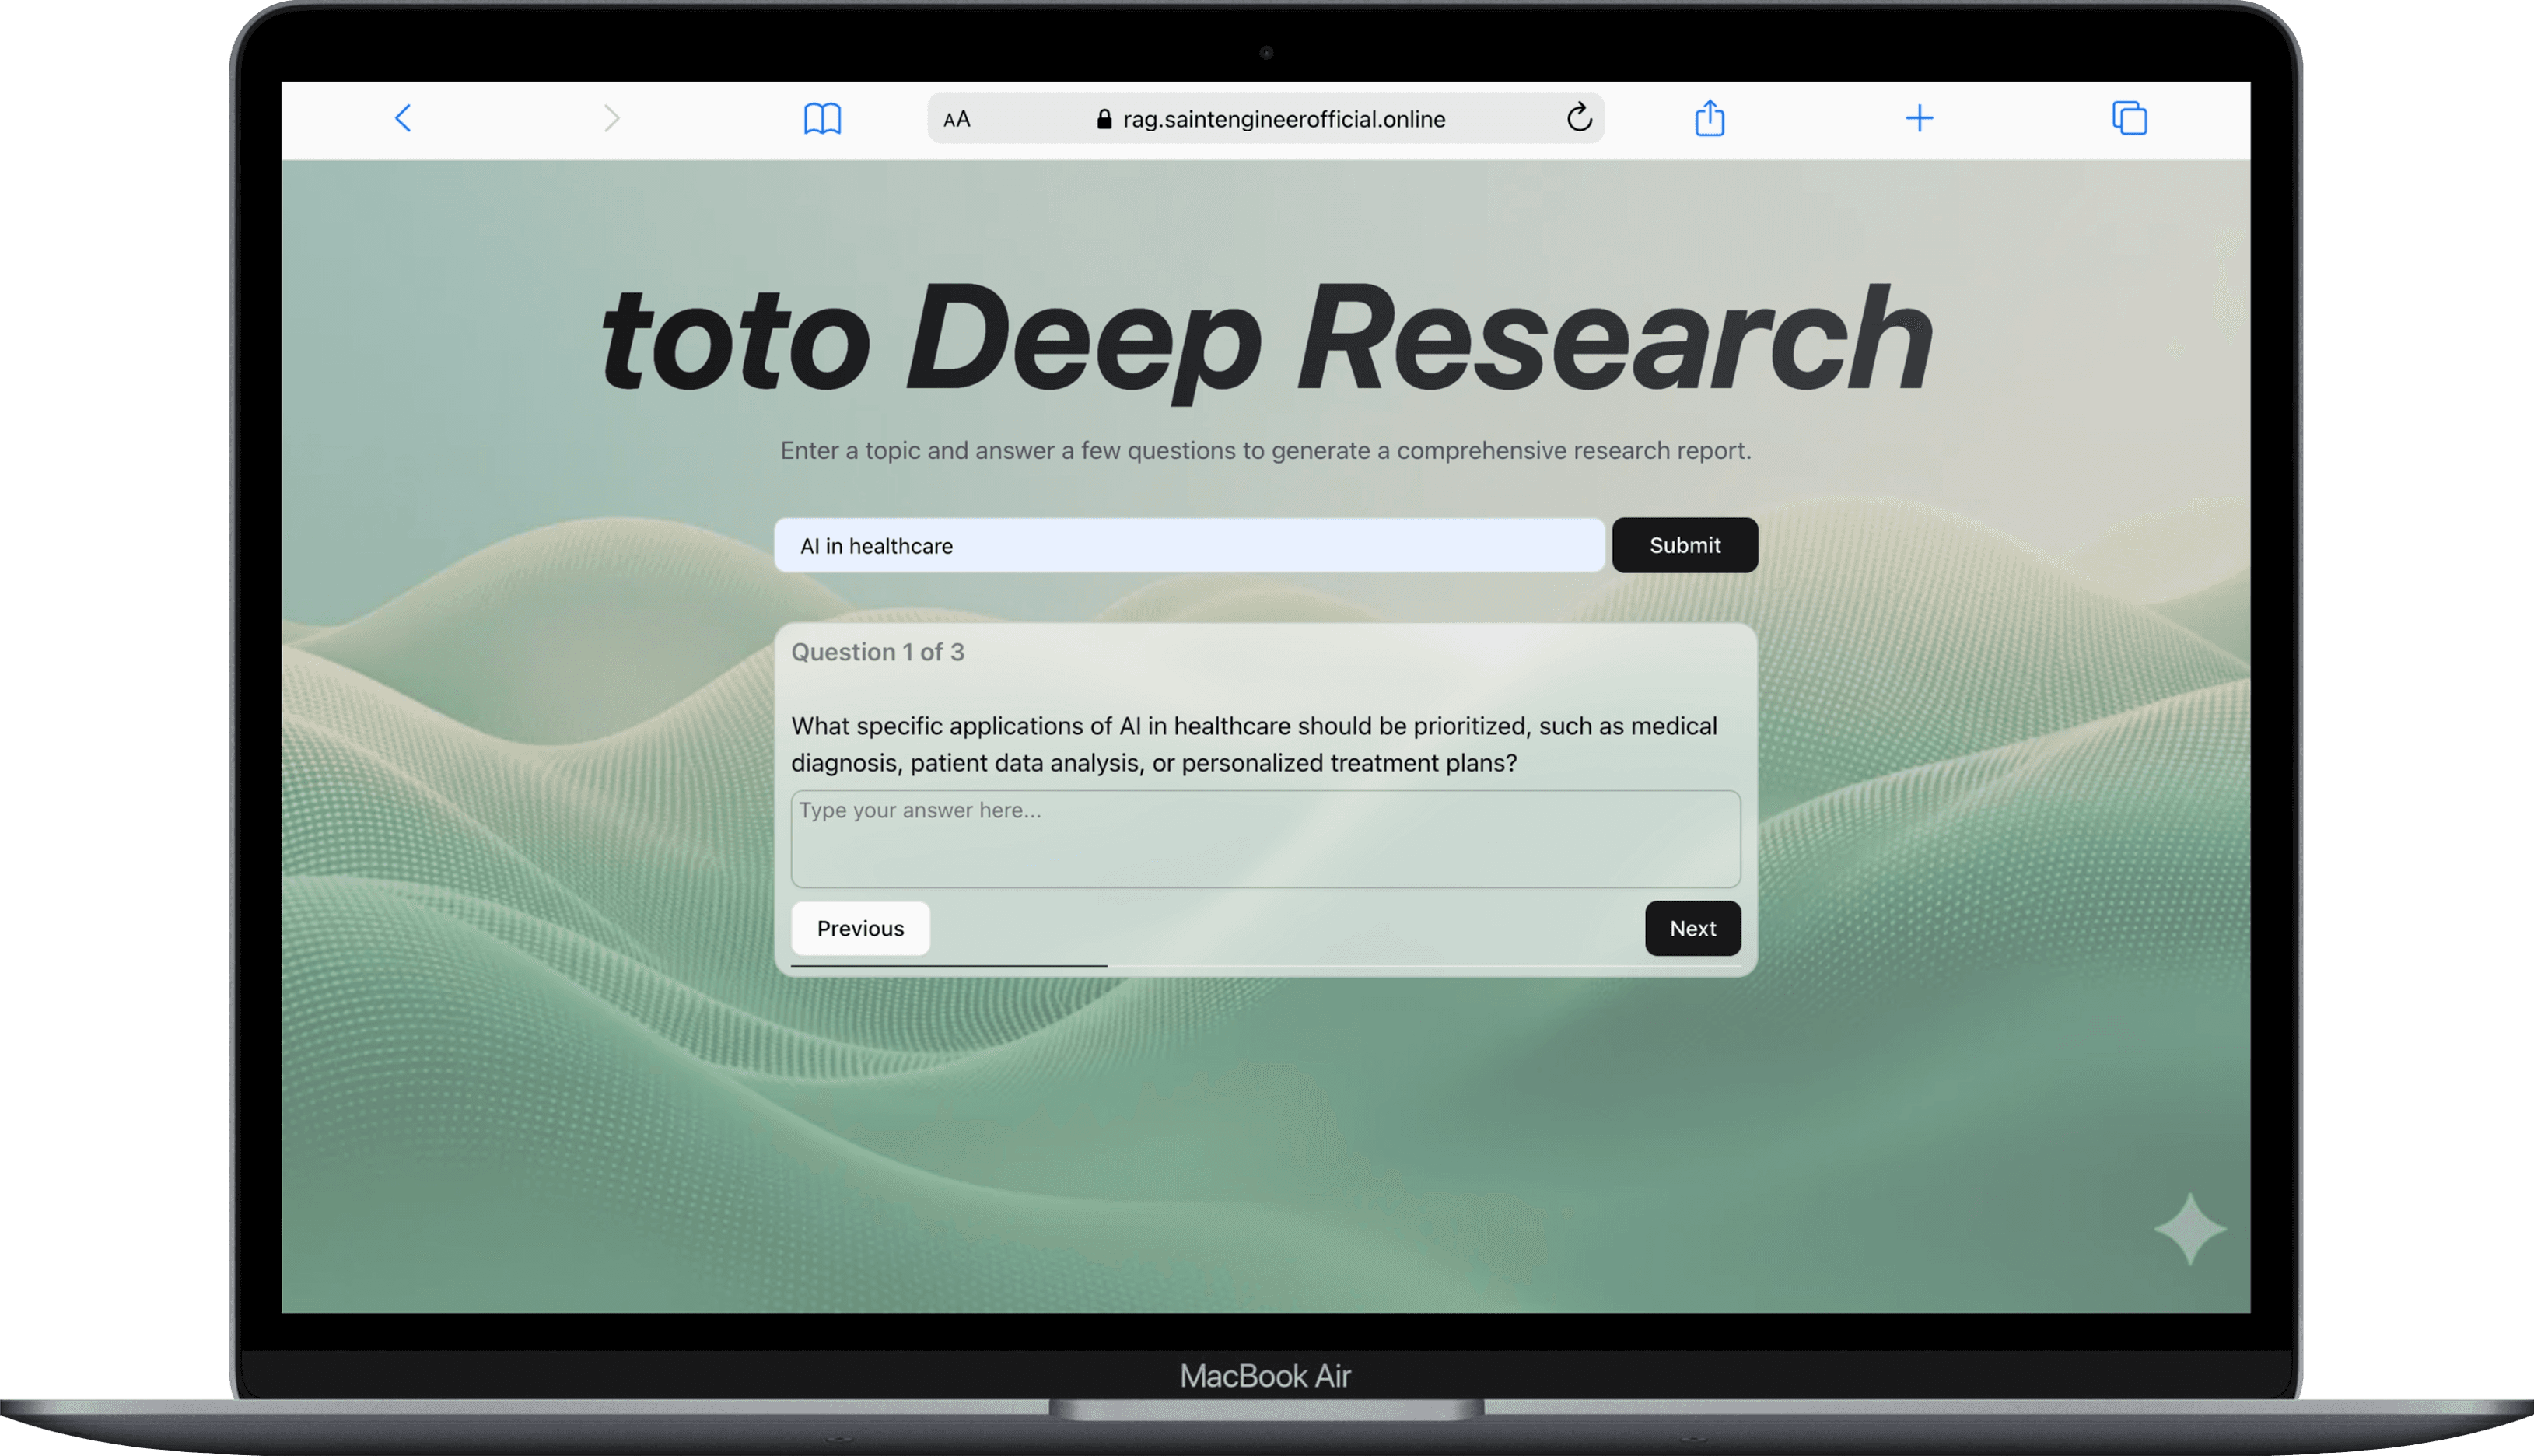The width and height of the screenshot is (2534, 1456).
Task: Submit the 'AI in healthcare' topic
Action: tap(1684, 545)
